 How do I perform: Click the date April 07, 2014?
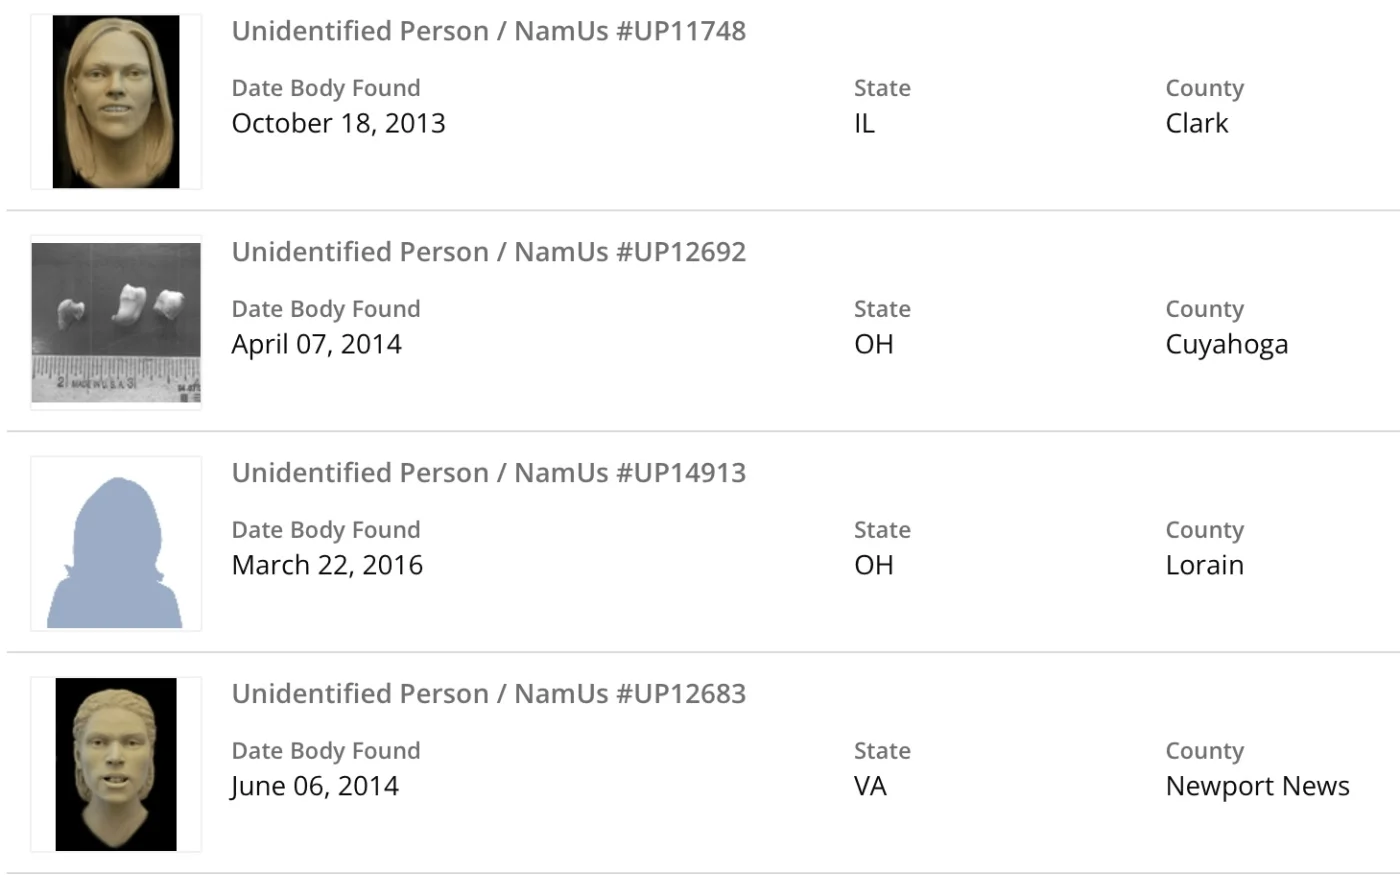(316, 345)
